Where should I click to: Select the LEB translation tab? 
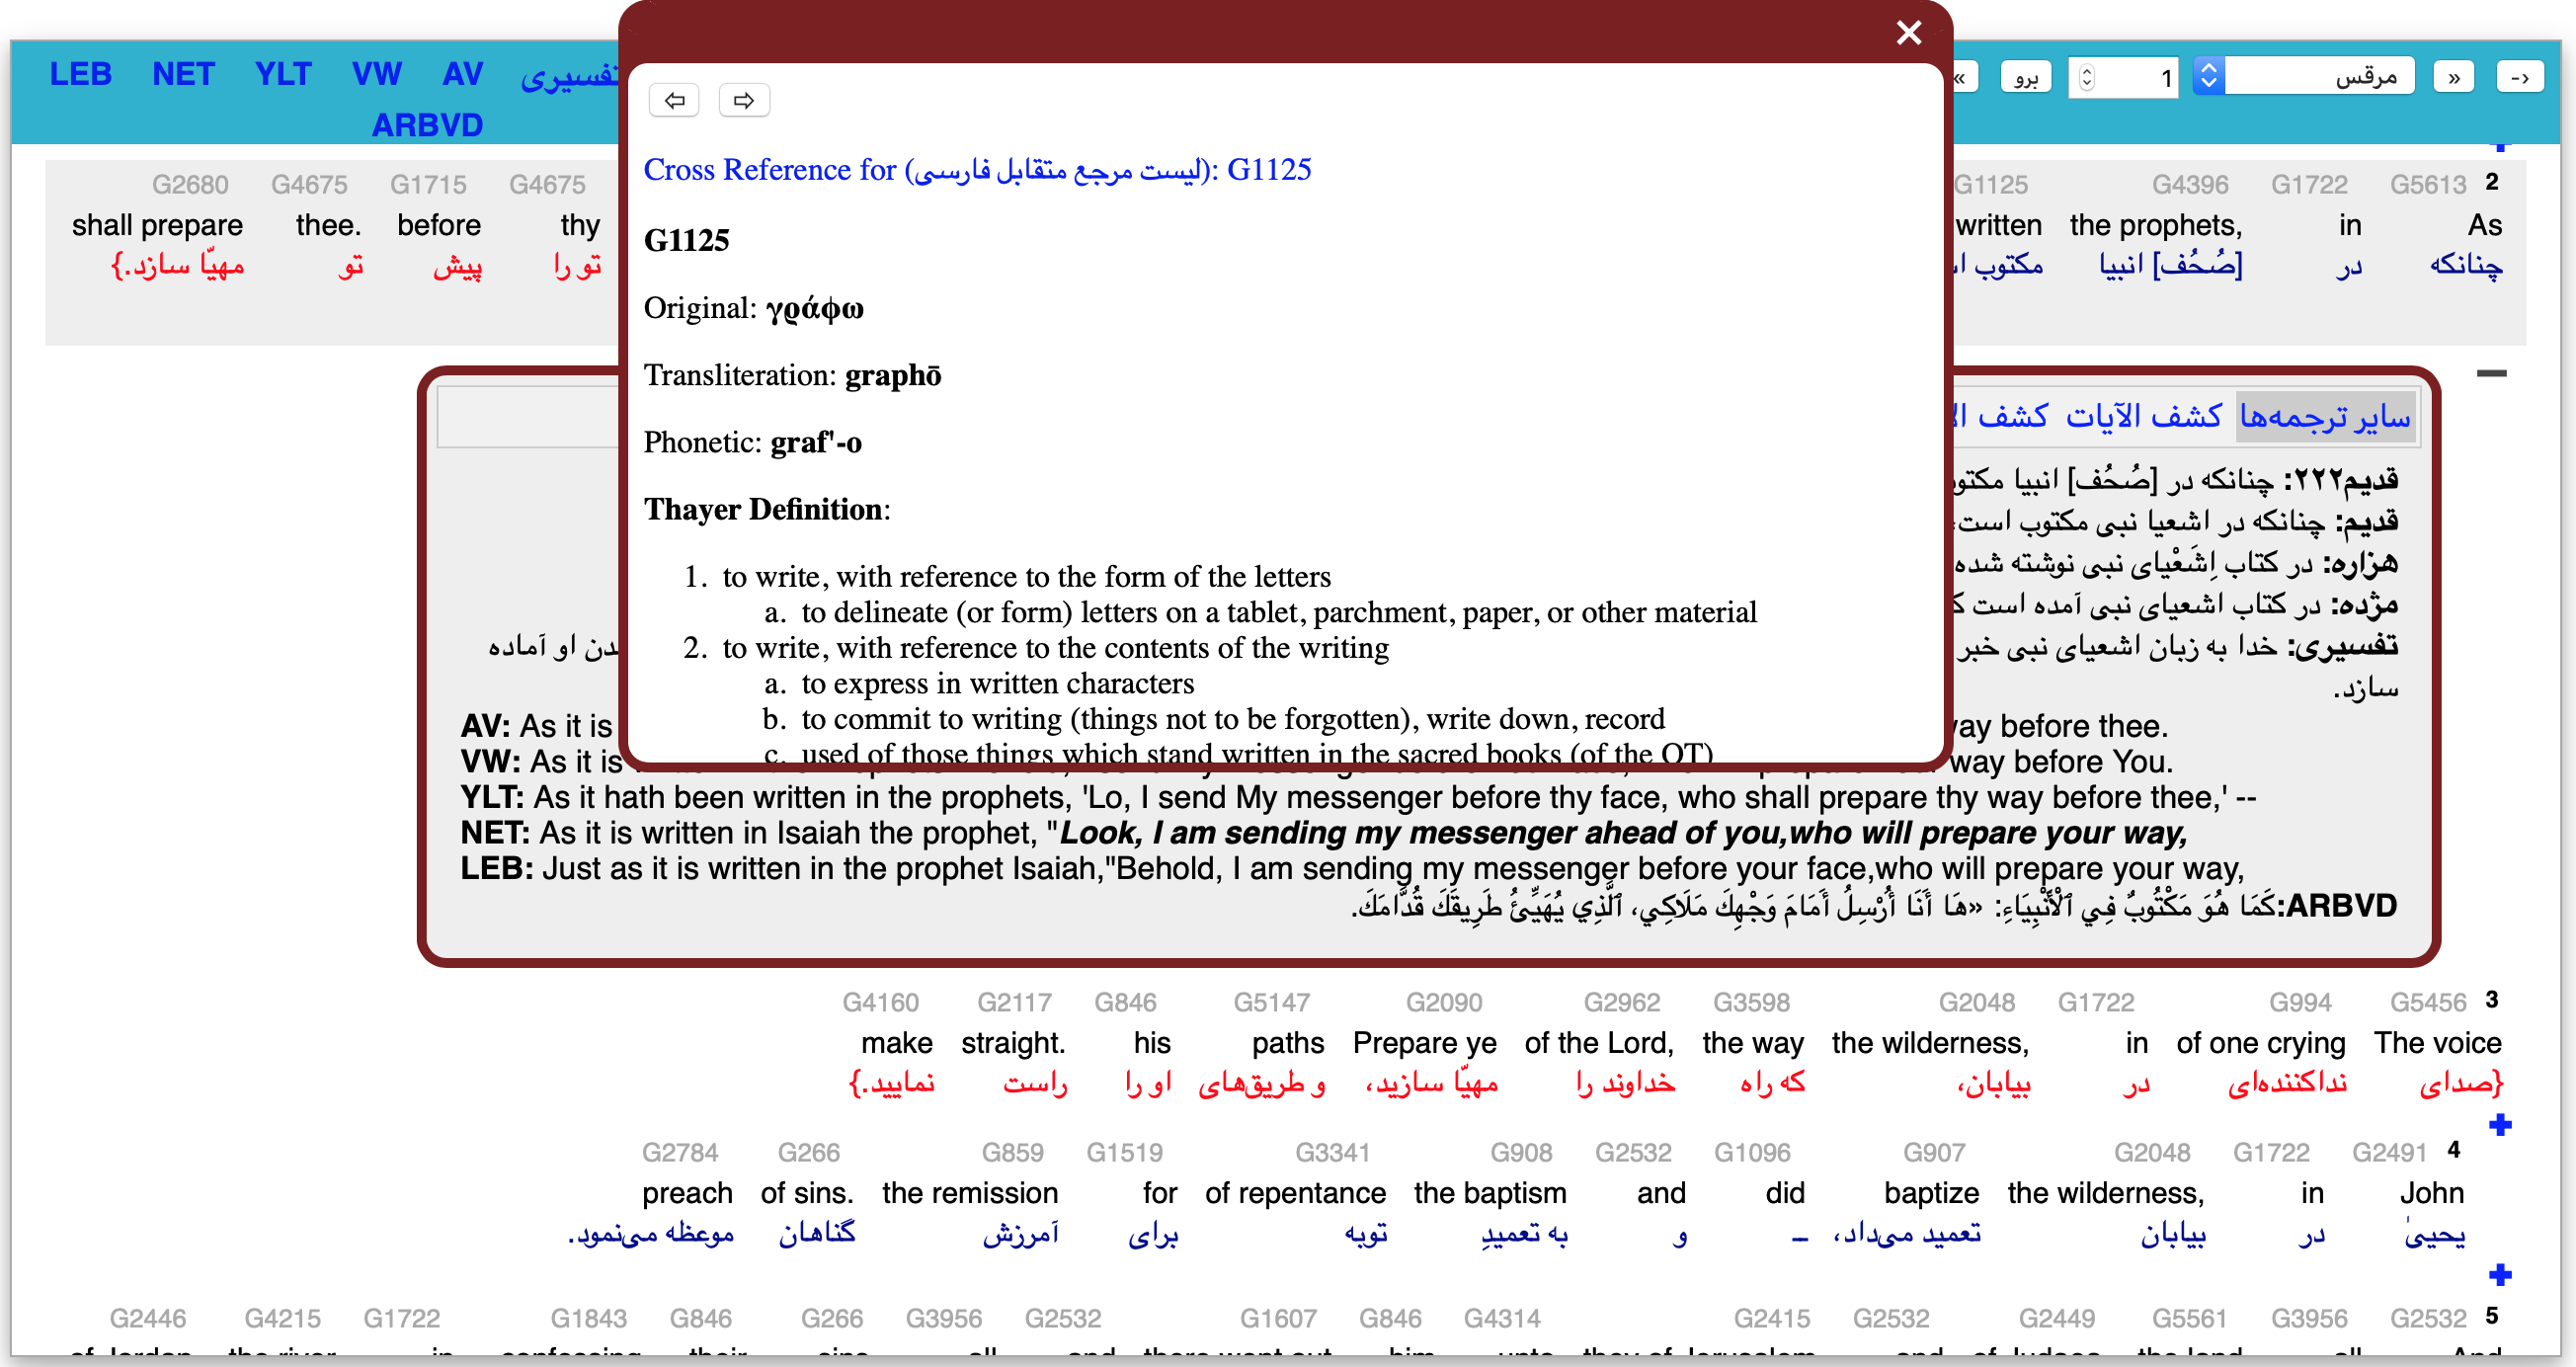81,74
